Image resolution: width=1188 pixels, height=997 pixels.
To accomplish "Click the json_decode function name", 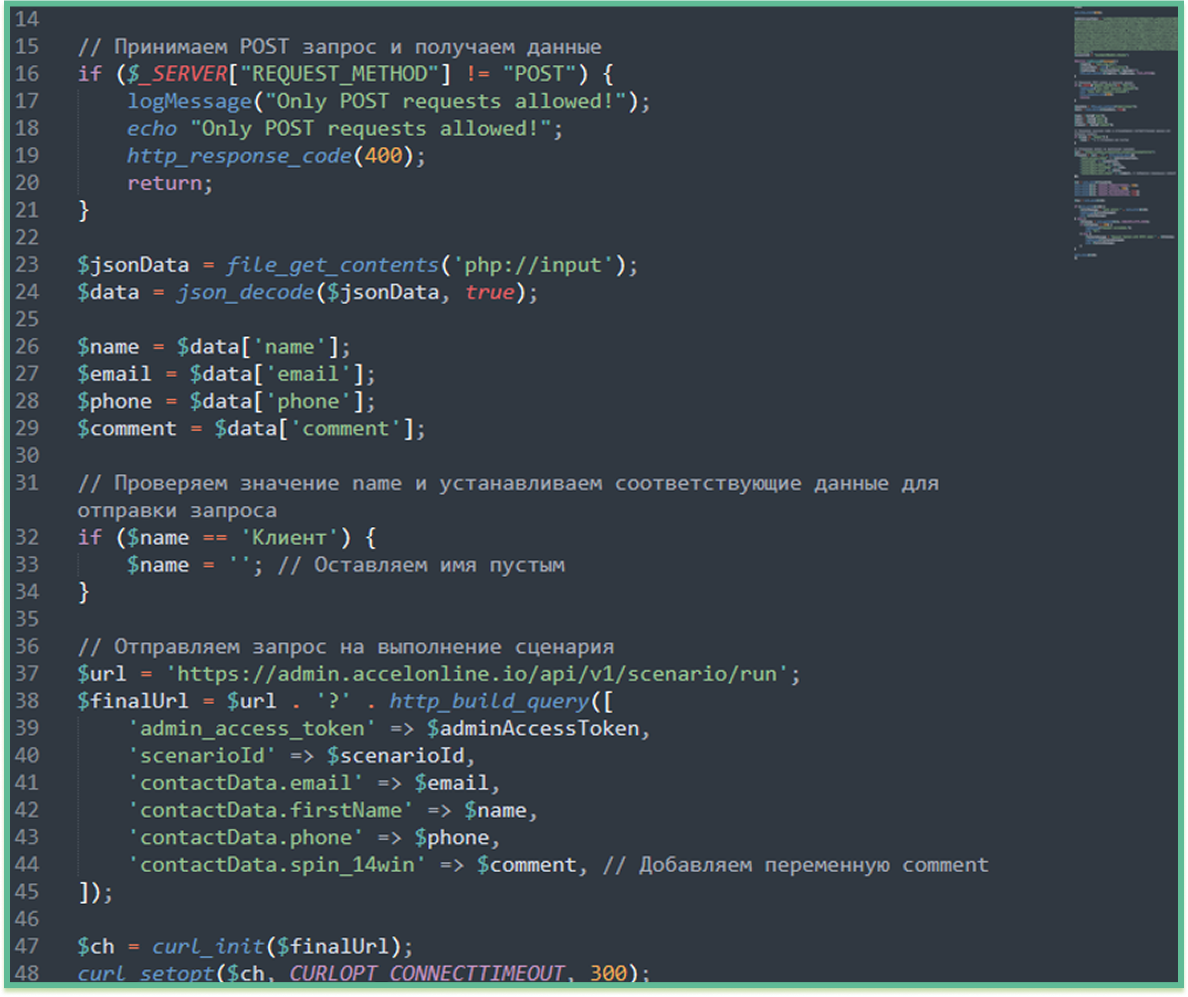I will [234, 293].
